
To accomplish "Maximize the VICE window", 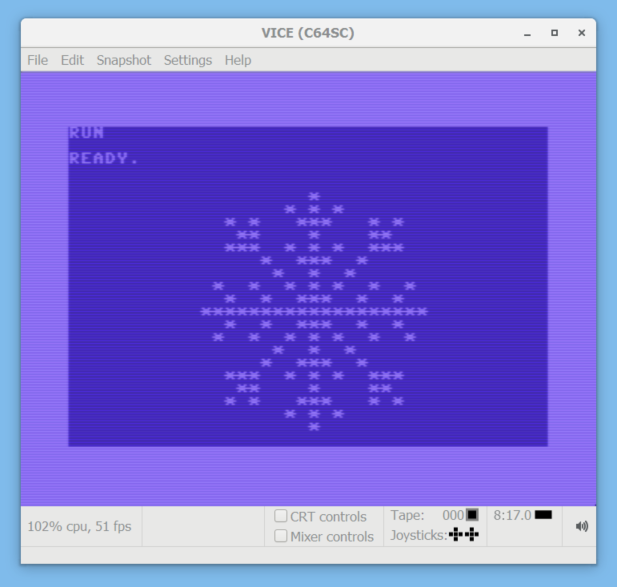I will click(555, 33).
